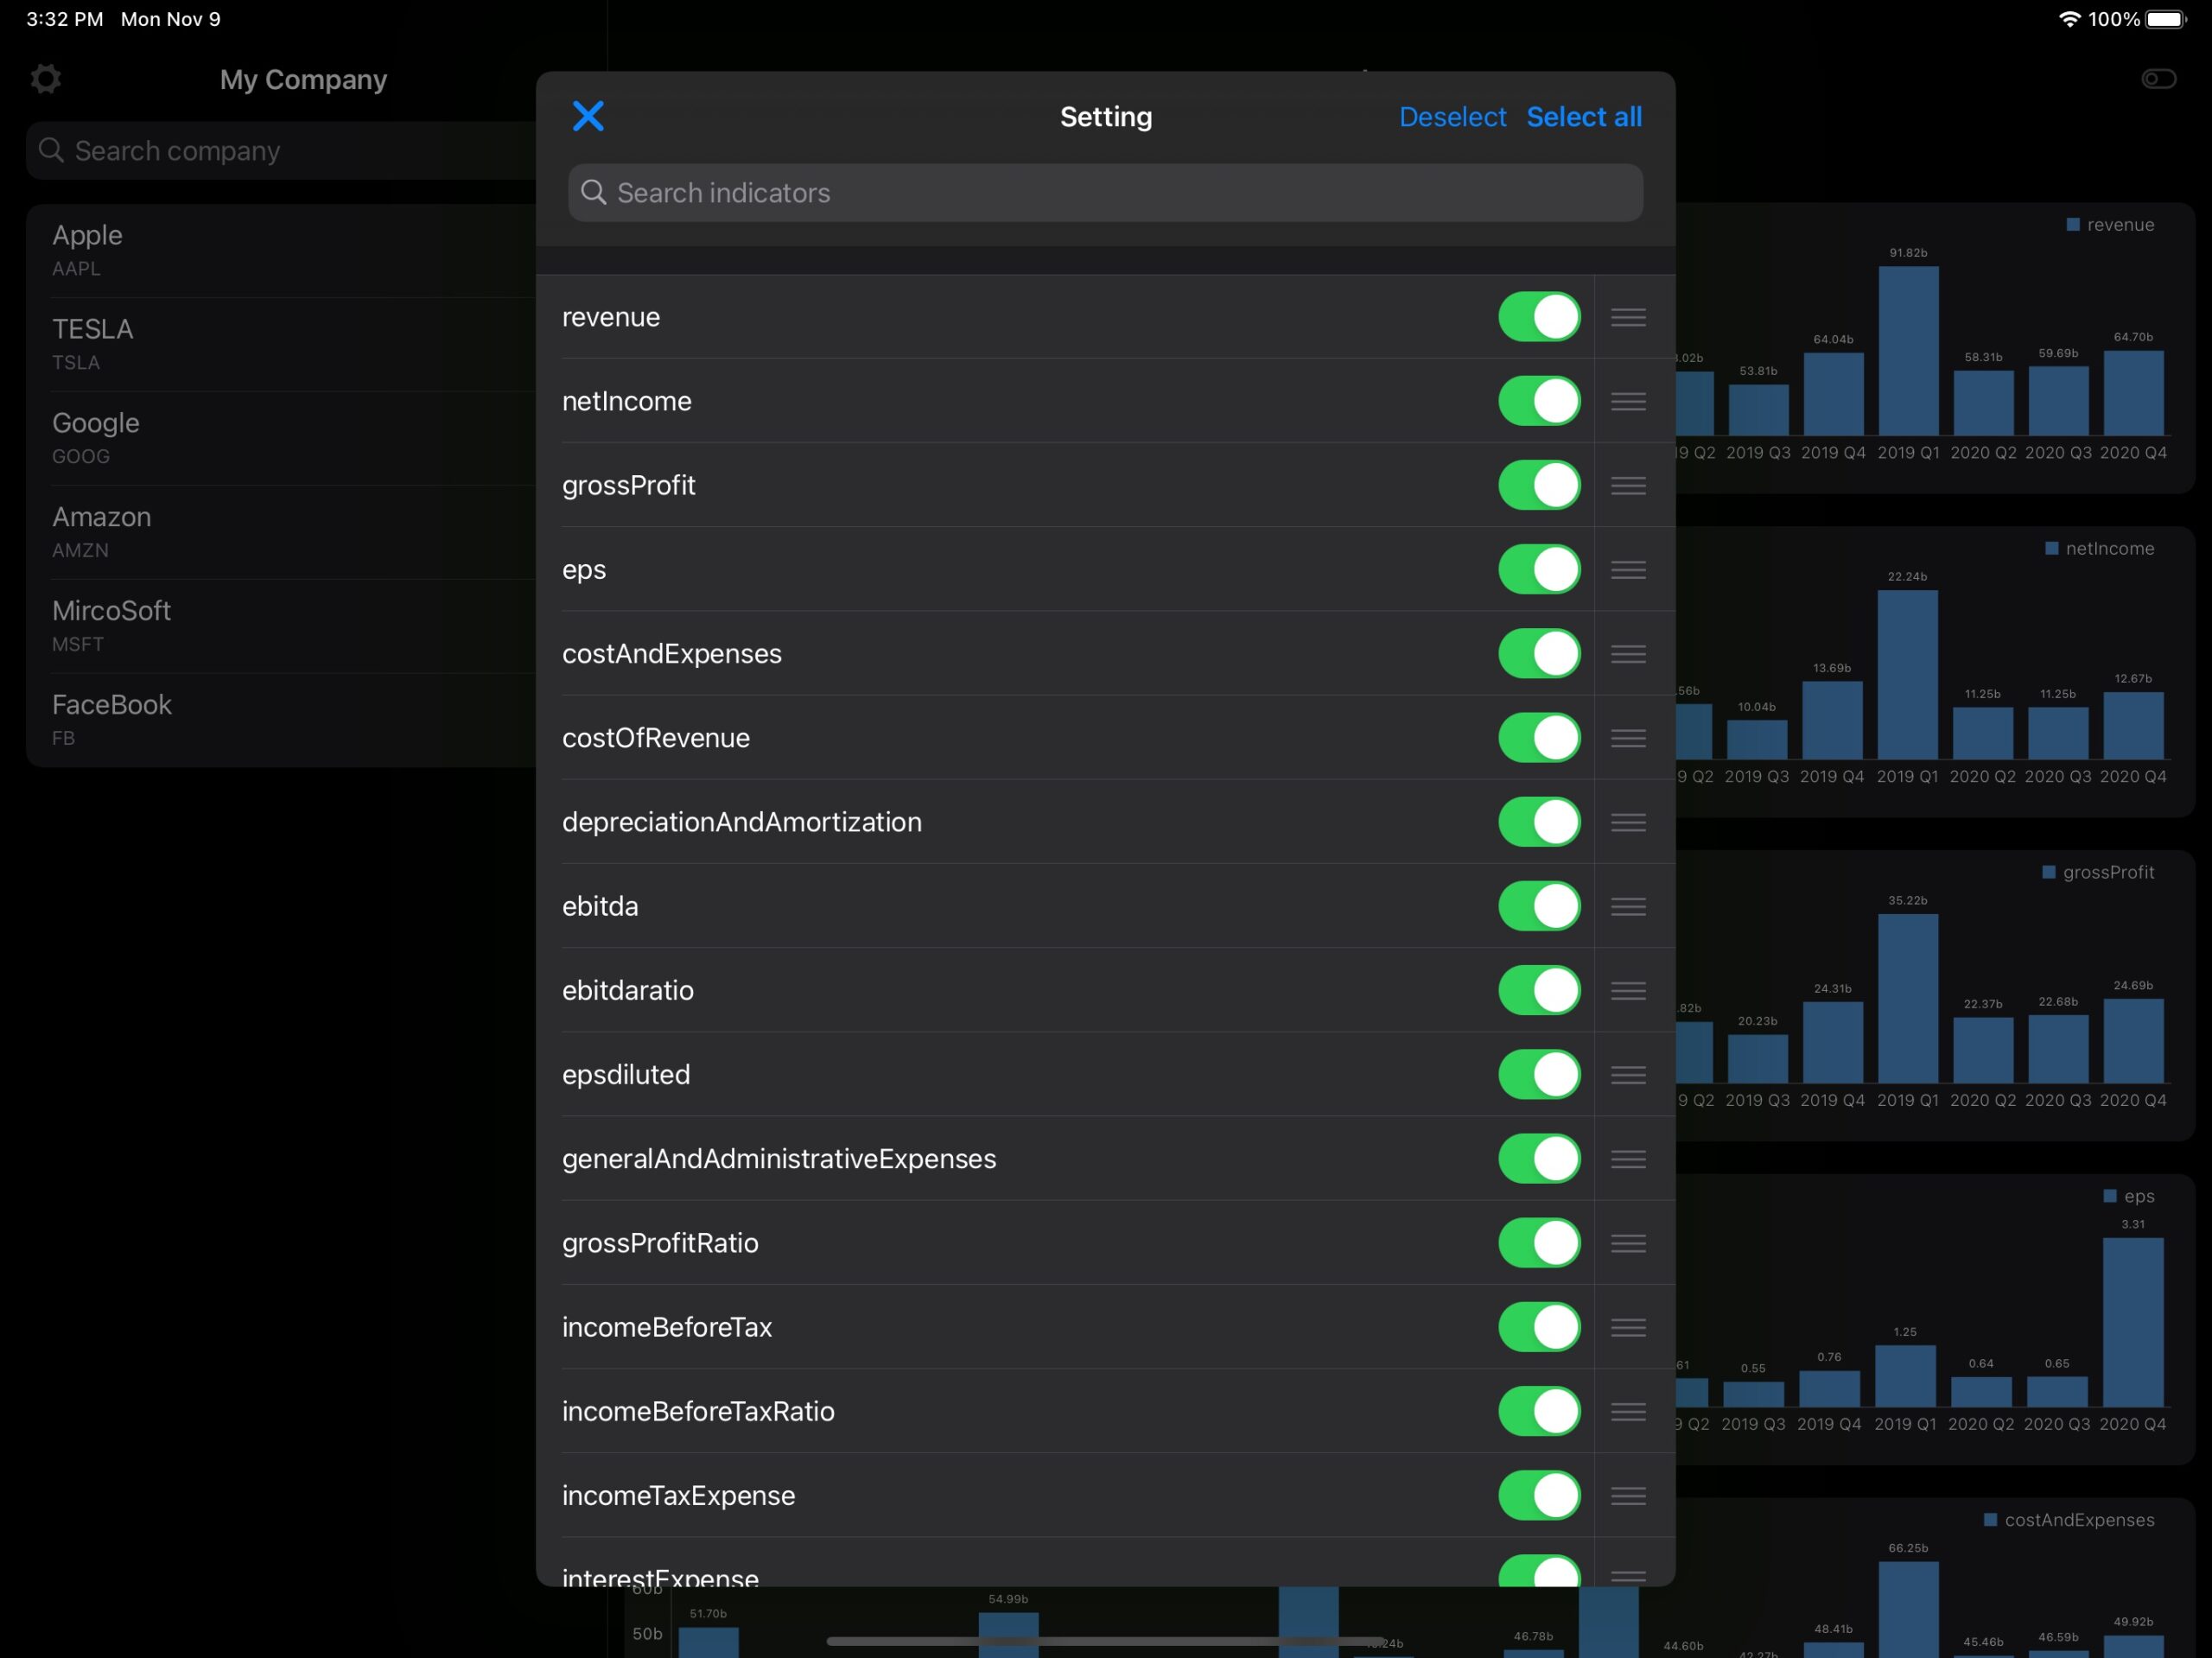Tap the reorder handle for incomeBeforeTaxRatio

1628,1411
